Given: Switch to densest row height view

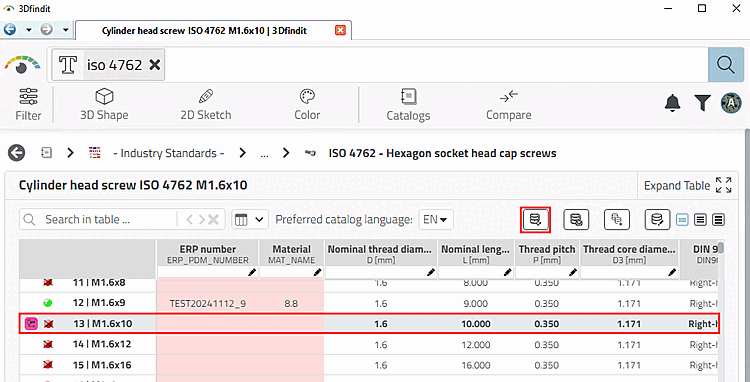Looking at the screenshot, I should 718,220.
